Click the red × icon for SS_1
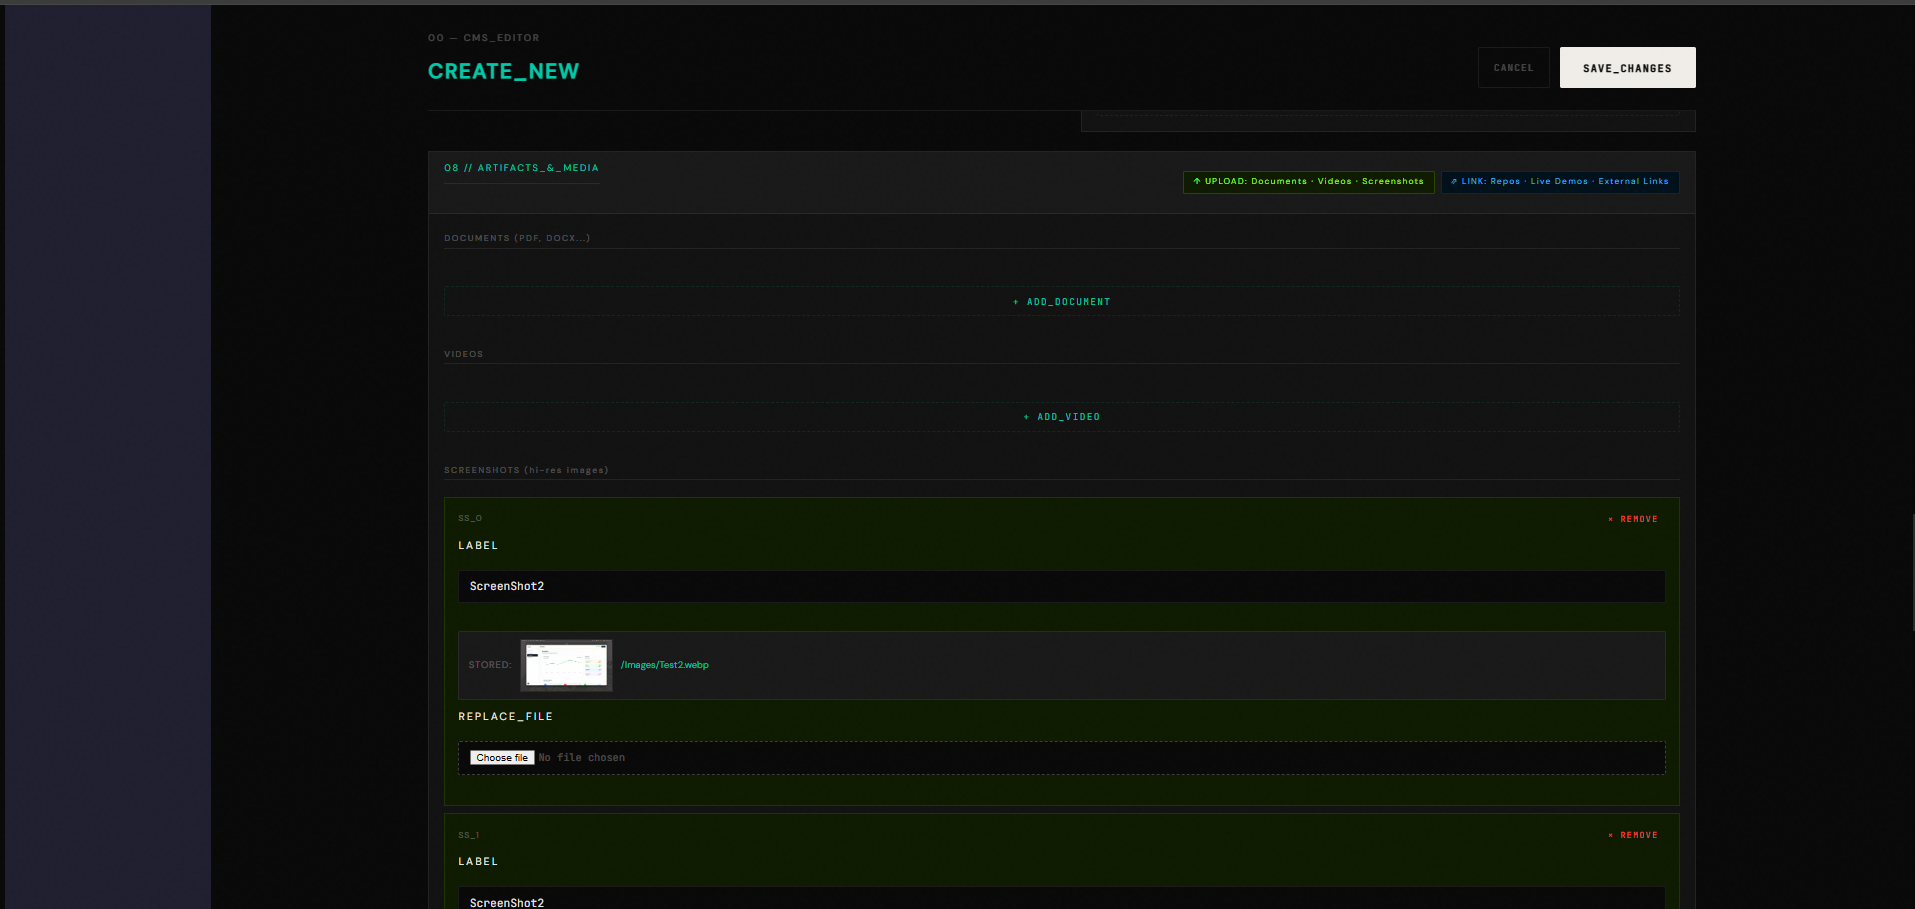 1610,835
